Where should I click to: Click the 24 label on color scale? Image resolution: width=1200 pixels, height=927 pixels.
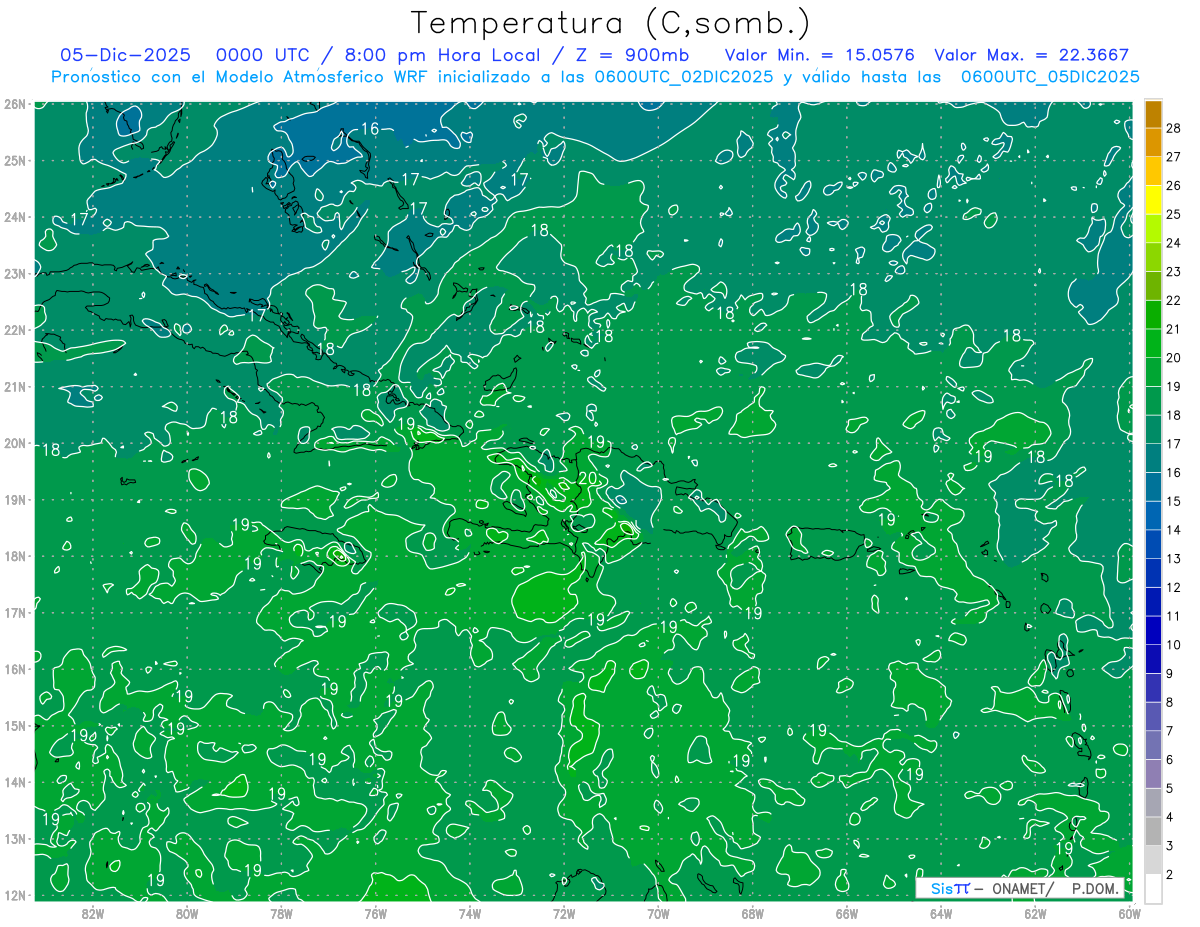[1174, 243]
